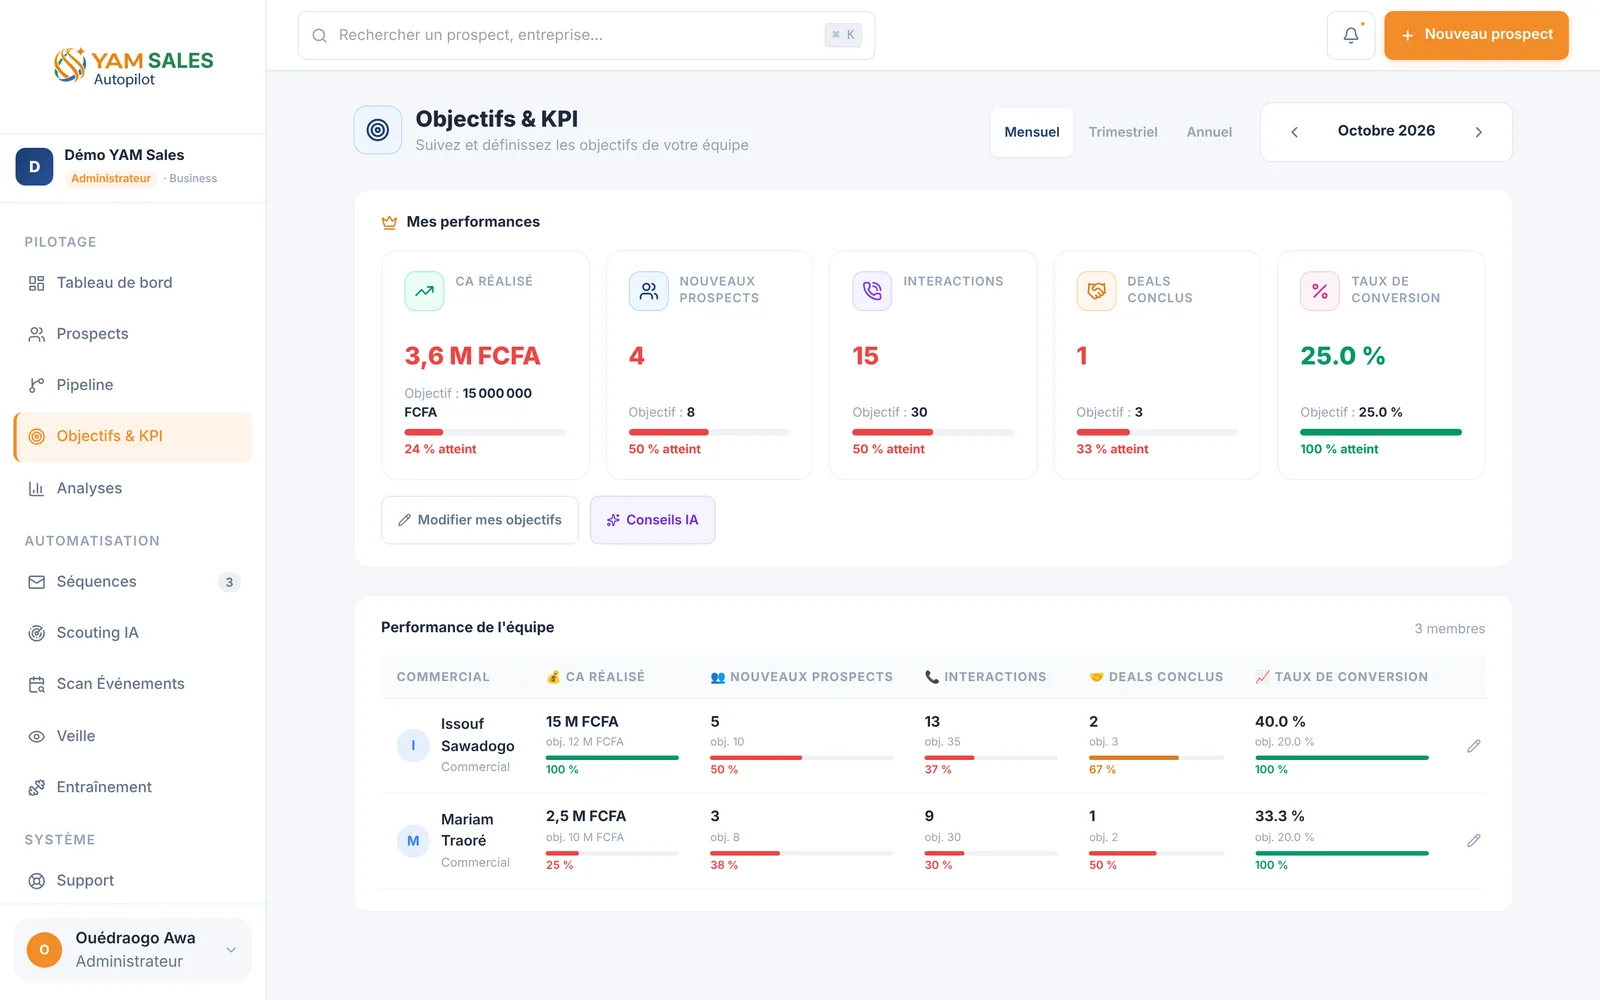The height and width of the screenshot is (1000, 1600).
Task: Open Tableau de bord in sidebar
Action: click(x=133, y=283)
